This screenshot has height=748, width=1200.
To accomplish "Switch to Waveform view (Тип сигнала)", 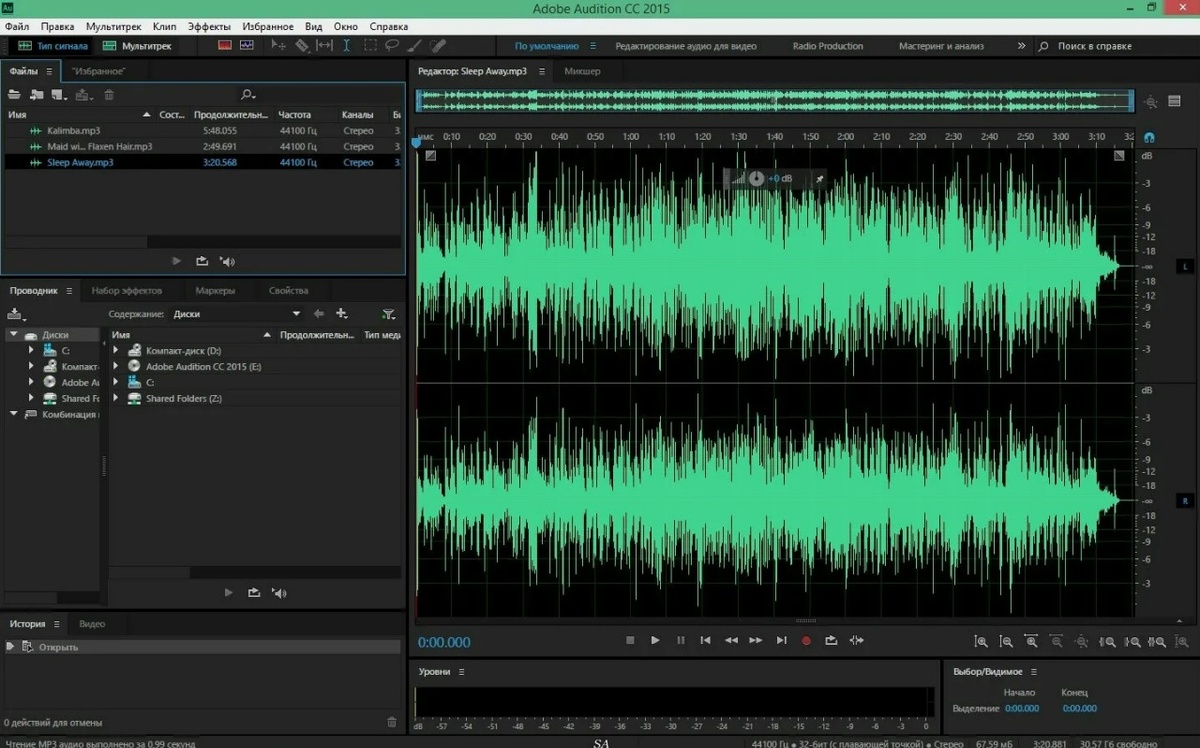I will pos(54,46).
